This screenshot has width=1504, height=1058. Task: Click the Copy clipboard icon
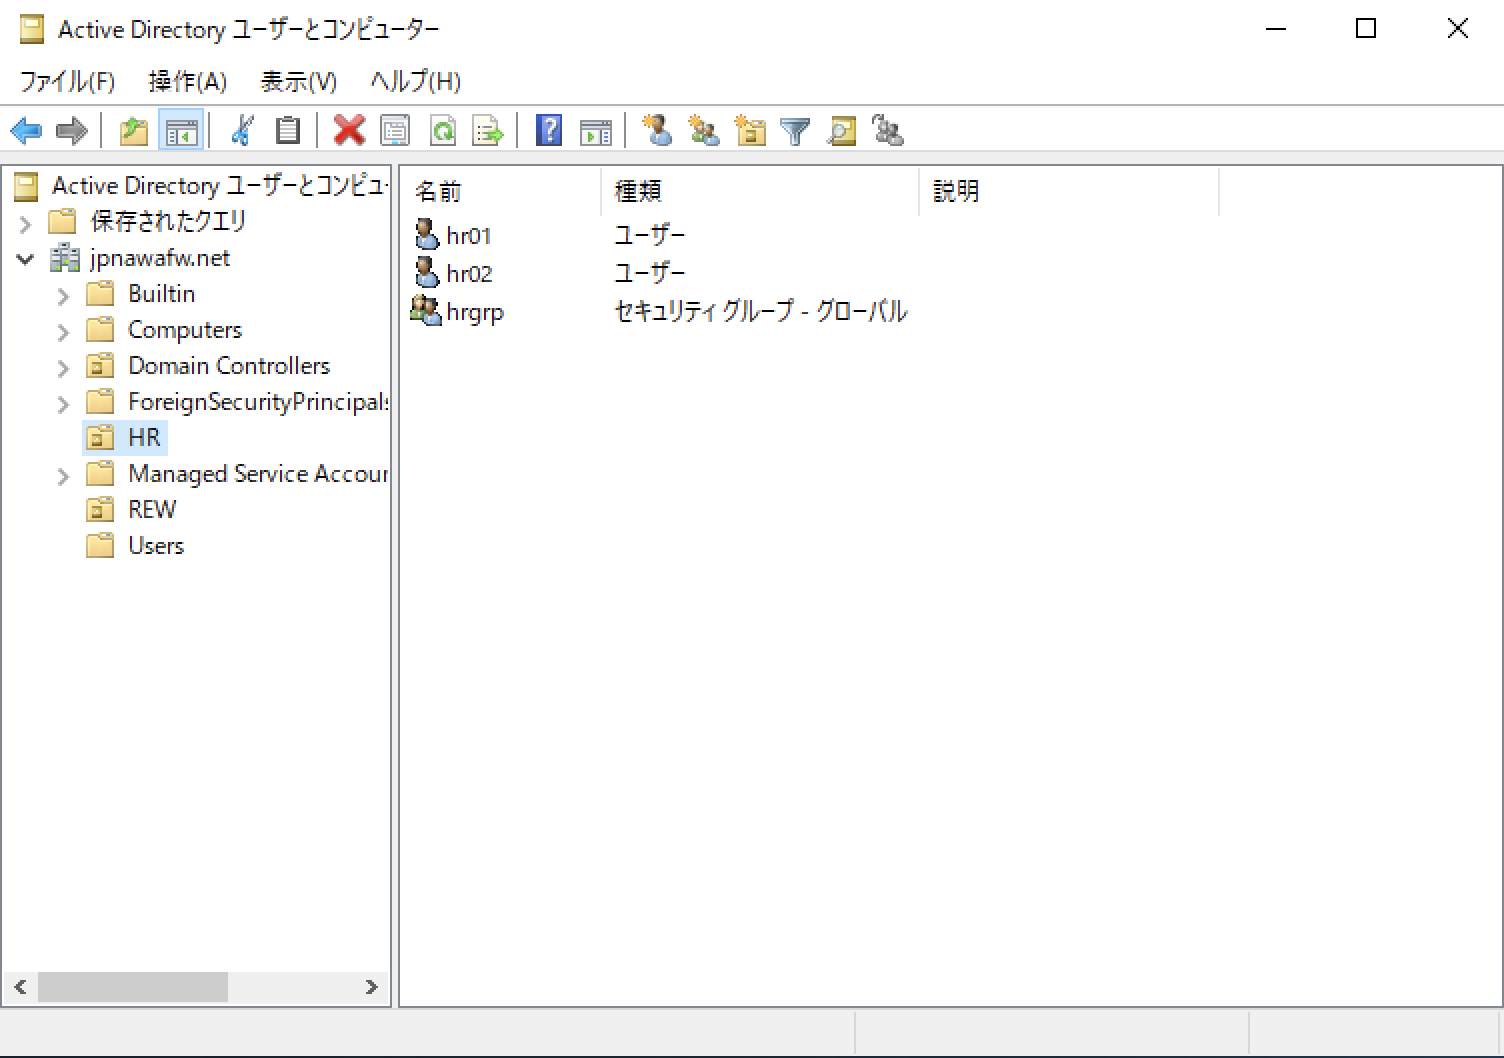pos(288,130)
